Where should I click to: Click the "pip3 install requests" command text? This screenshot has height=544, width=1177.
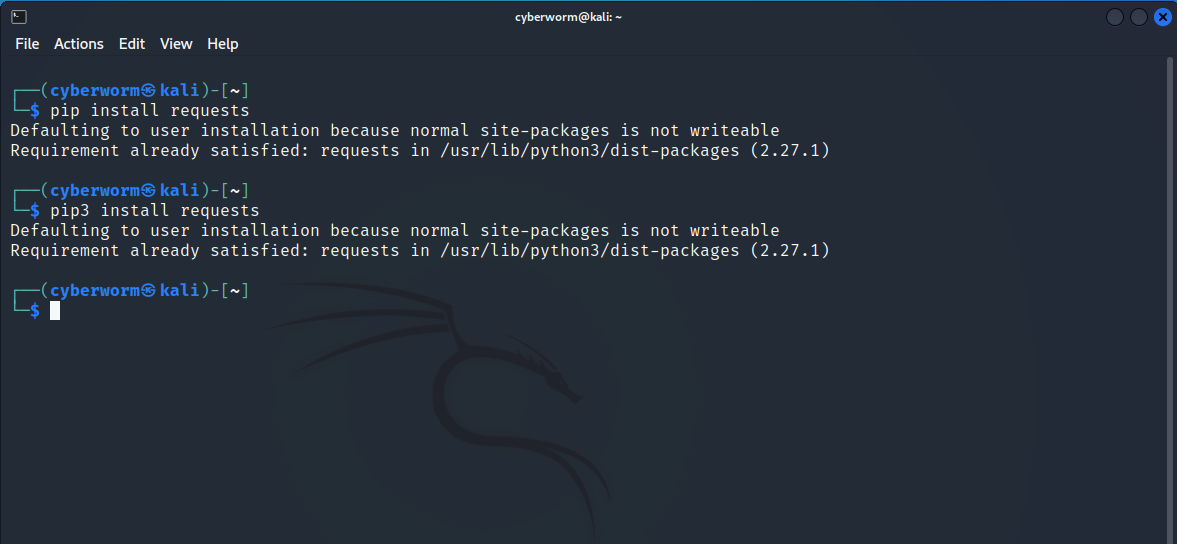pyautogui.click(x=155, y=211)
